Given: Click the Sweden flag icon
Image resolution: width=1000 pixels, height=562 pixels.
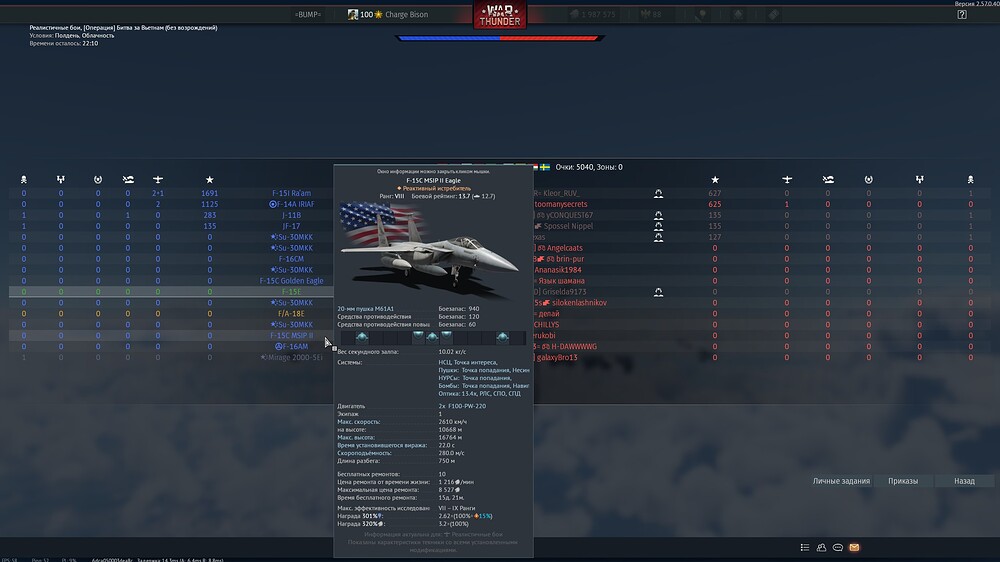Looking at the screenshot, I should click(x=545, y=167).
